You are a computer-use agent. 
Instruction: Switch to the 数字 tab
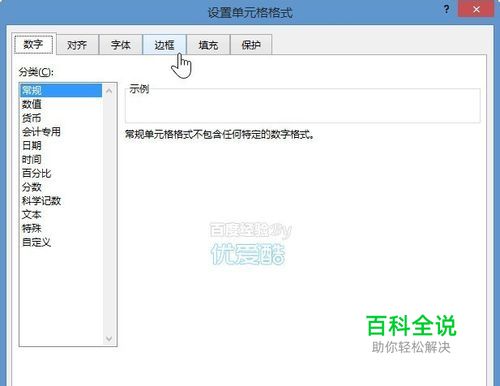coord(34,44)
